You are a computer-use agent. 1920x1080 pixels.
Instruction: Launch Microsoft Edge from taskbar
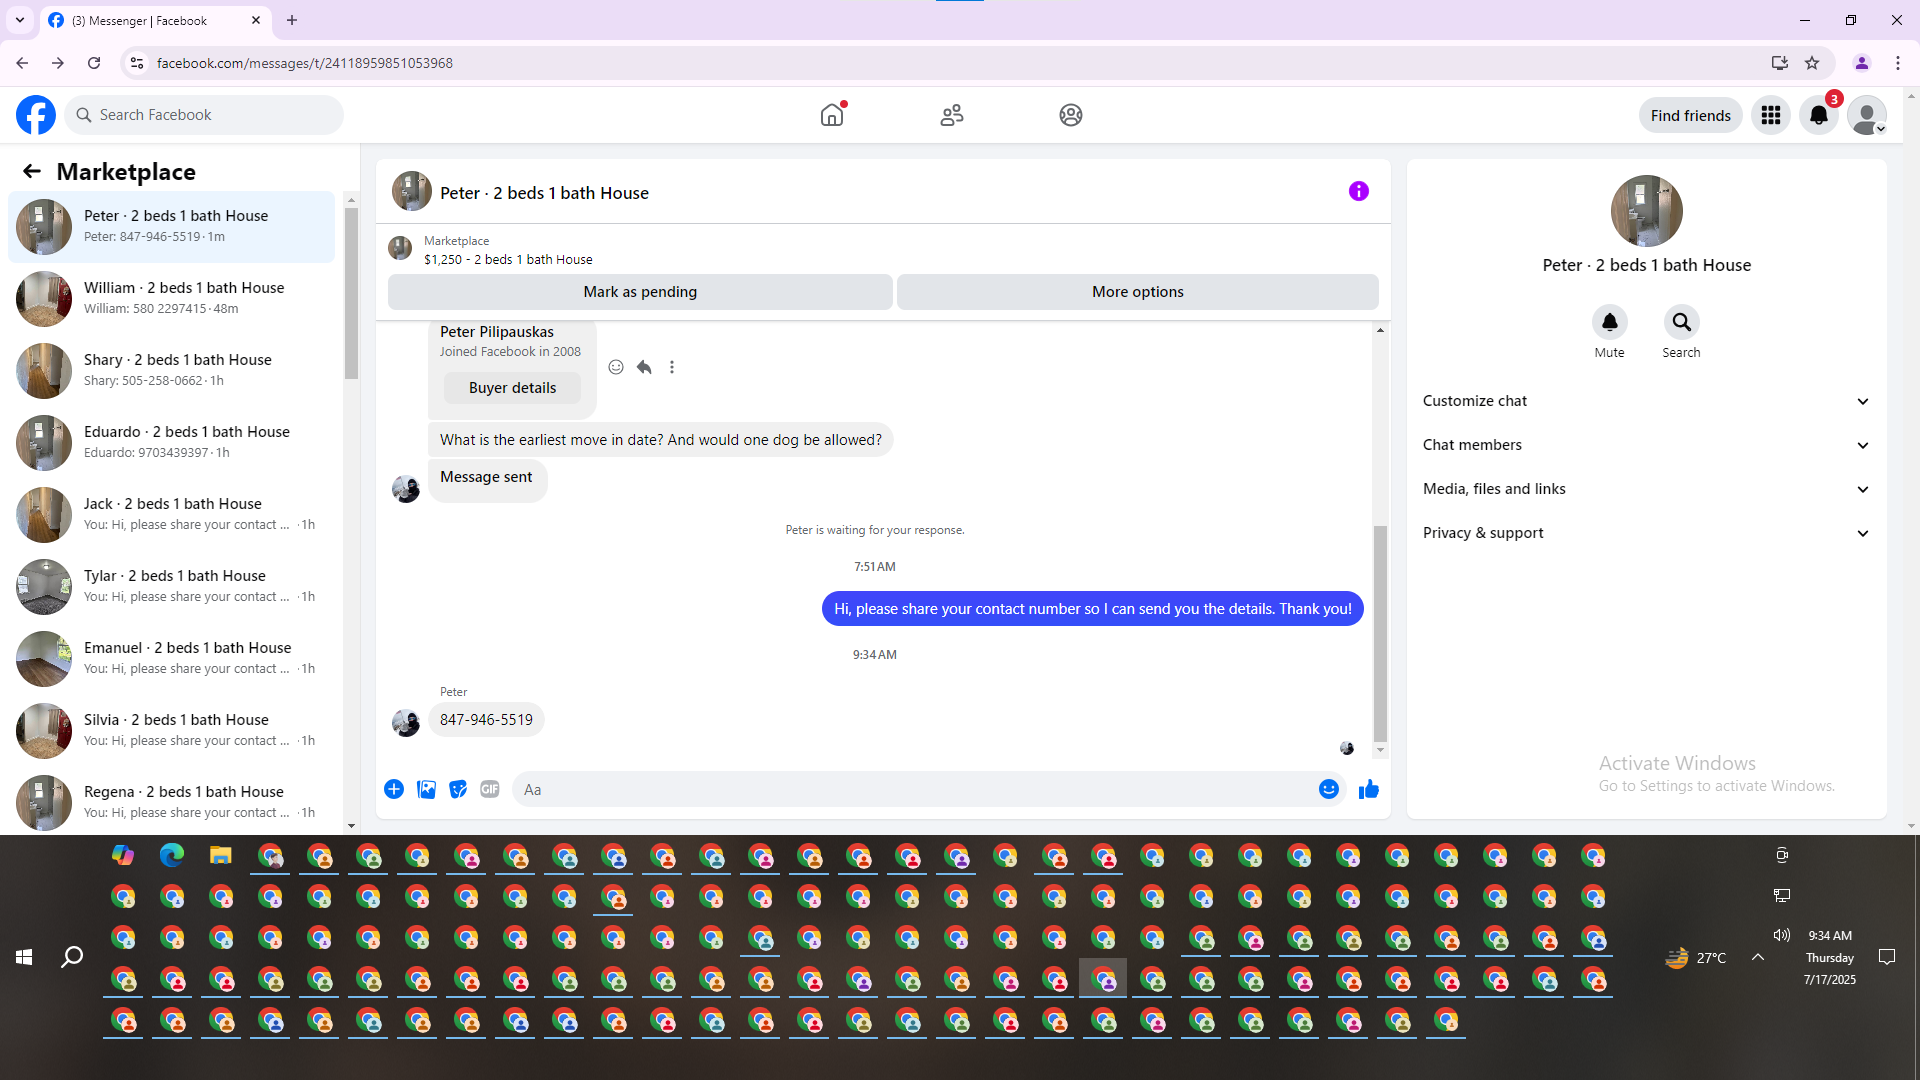coord(172,855)
